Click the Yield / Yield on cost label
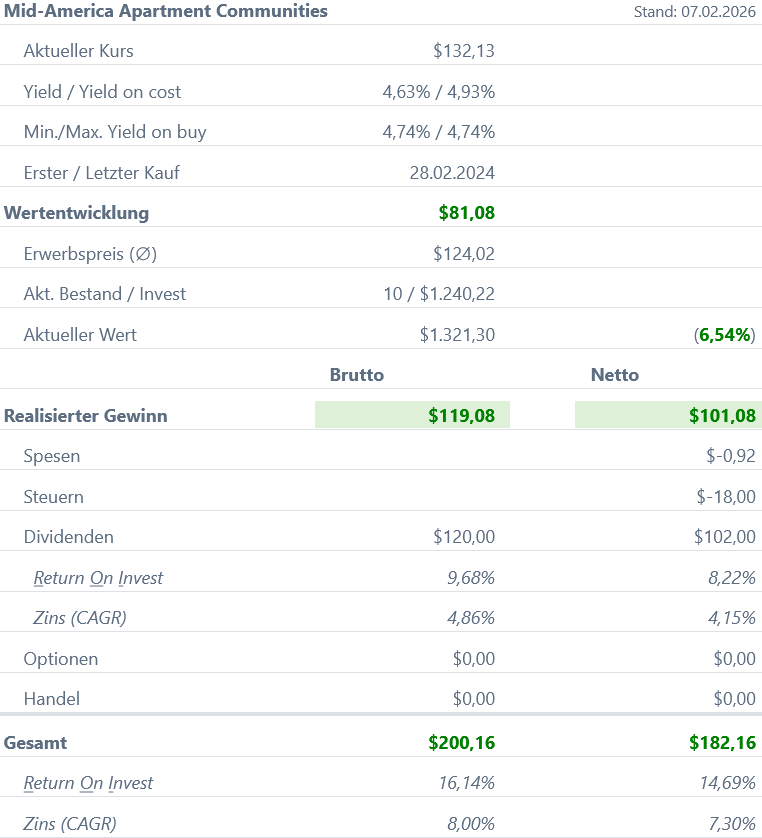762x838 pixels. pos(102,92)
